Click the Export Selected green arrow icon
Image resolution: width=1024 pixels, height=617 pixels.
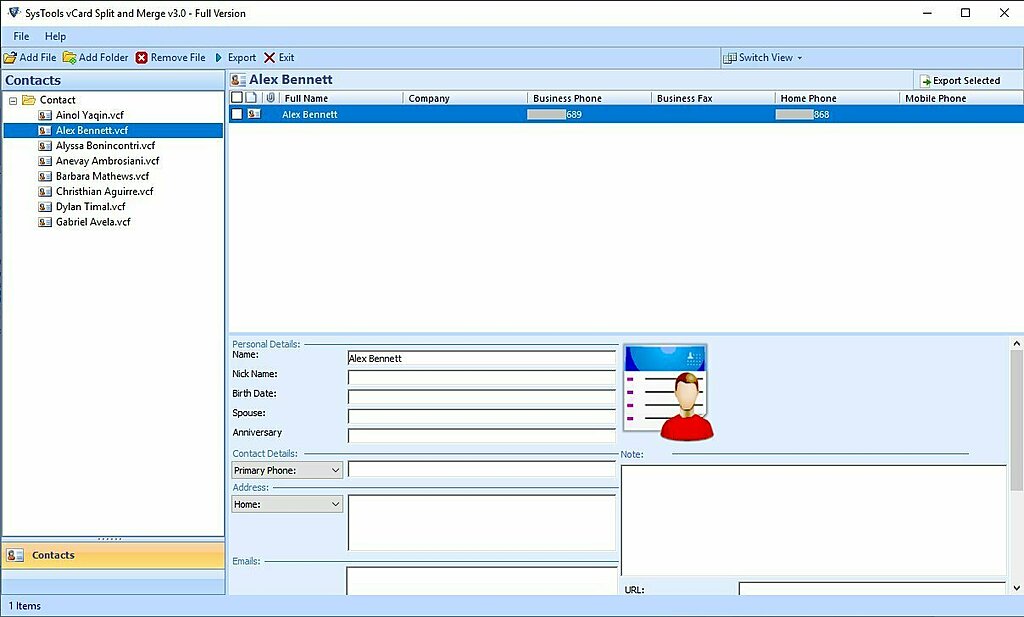[925, 81]
